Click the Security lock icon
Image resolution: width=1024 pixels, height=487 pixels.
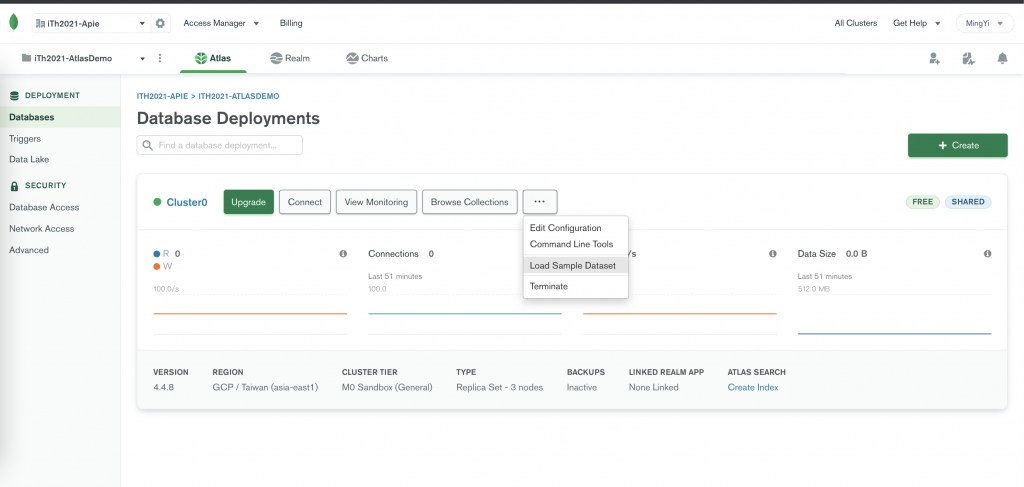14,186
